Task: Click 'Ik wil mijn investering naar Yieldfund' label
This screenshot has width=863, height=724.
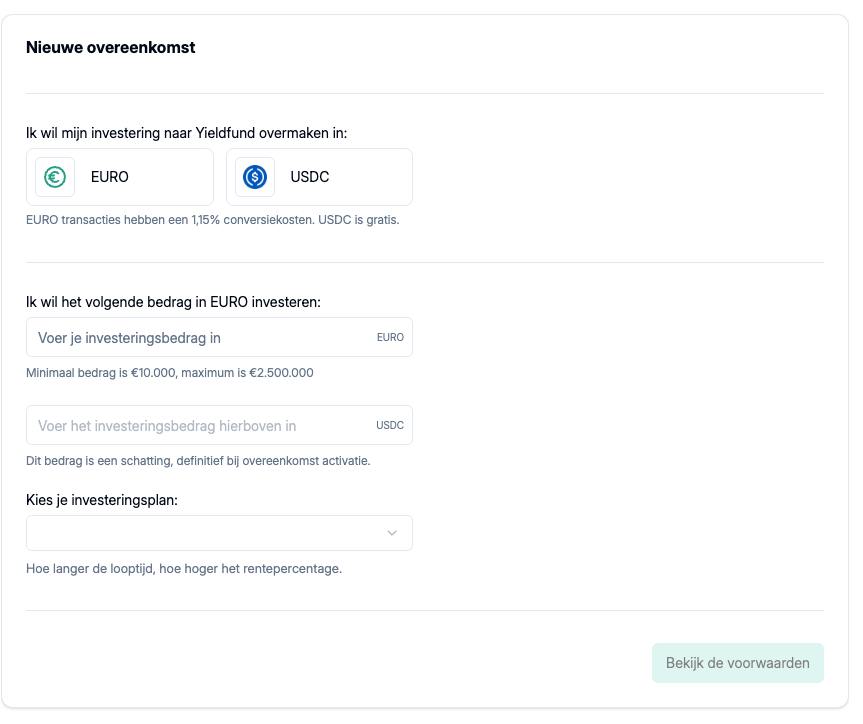Action: click(187, 133)
